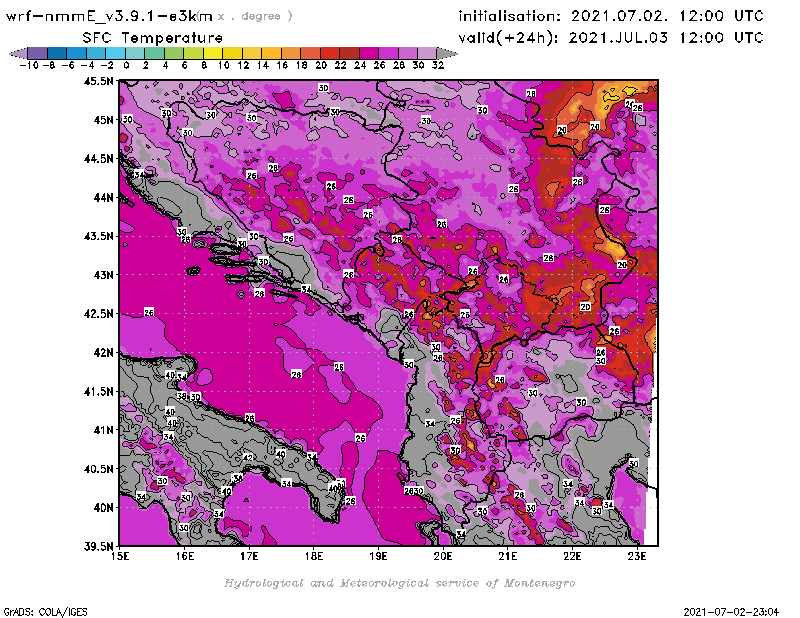Click the 23E longitude label
The width and height of the screenshot is (800, 618).
637,556
